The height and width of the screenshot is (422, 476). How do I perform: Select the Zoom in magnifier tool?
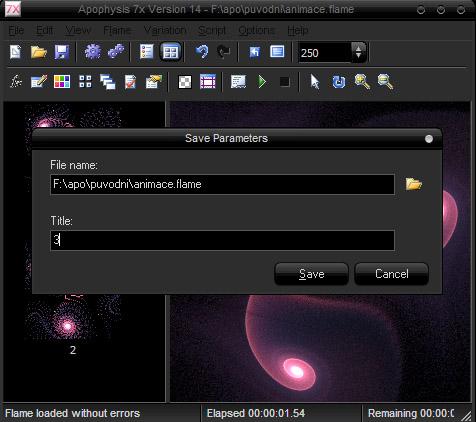[362, 82]
